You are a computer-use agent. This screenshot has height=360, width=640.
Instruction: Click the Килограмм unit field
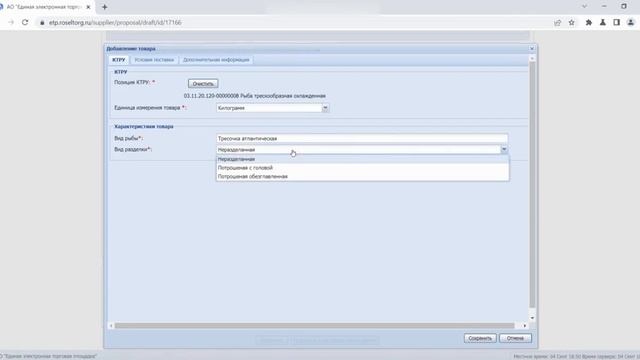click(269, 108)
